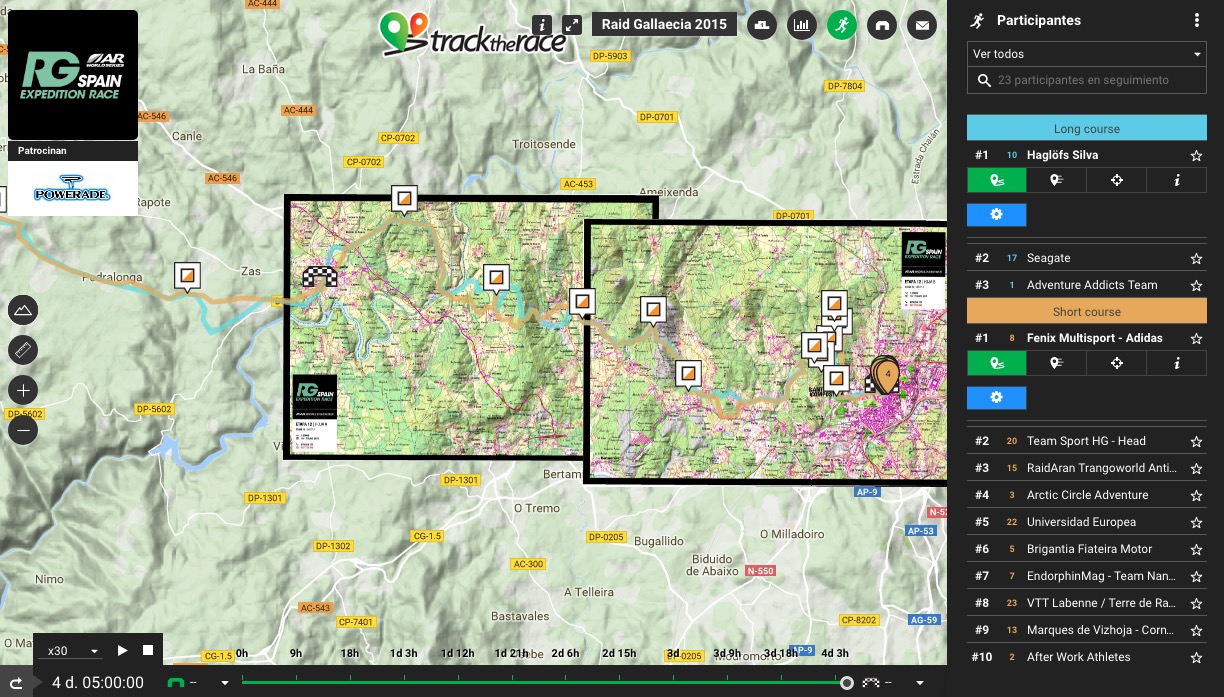The height and width of the screenshot is (697, 1224).
Task: Select the Short course section header
Action: pyautogui.click(x=1086, y=312)
